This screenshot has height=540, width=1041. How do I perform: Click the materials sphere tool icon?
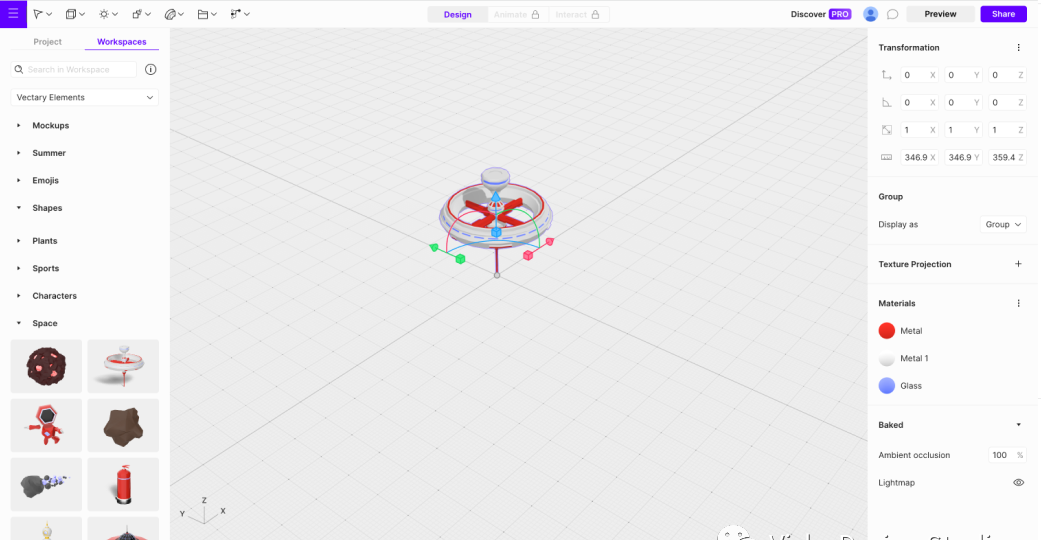[x=170, y=14]
